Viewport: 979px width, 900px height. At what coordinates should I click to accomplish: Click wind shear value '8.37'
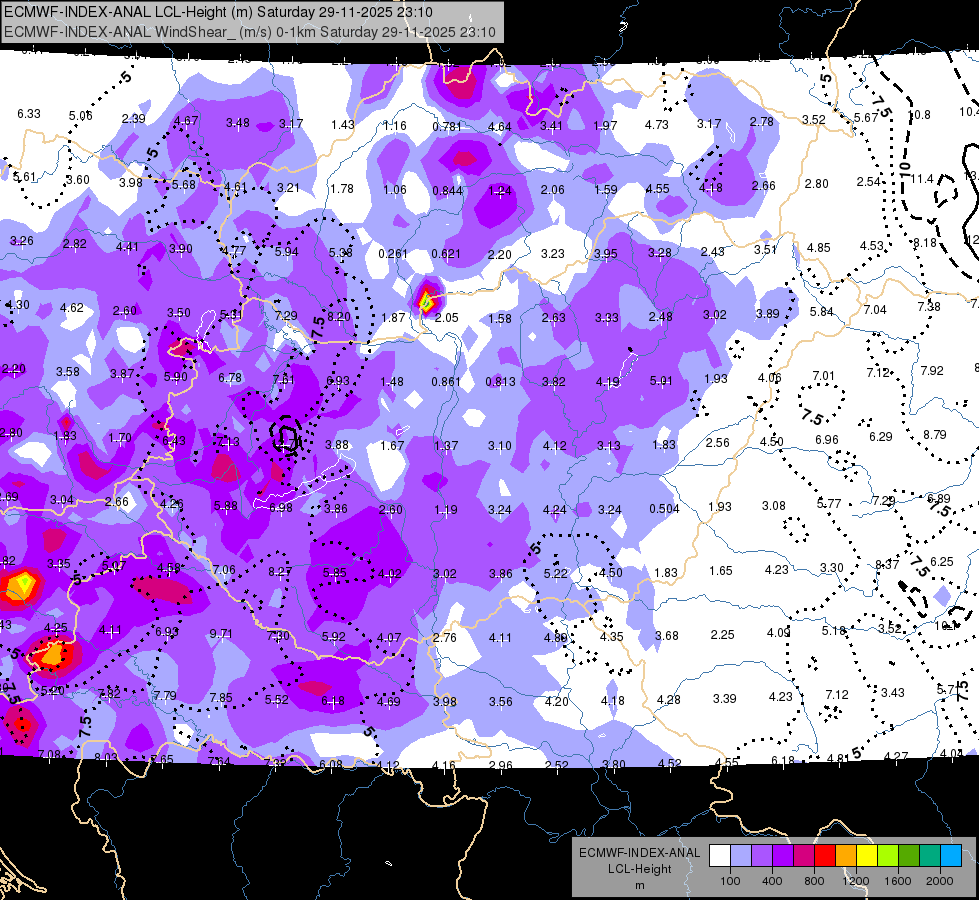coord(887,565)
